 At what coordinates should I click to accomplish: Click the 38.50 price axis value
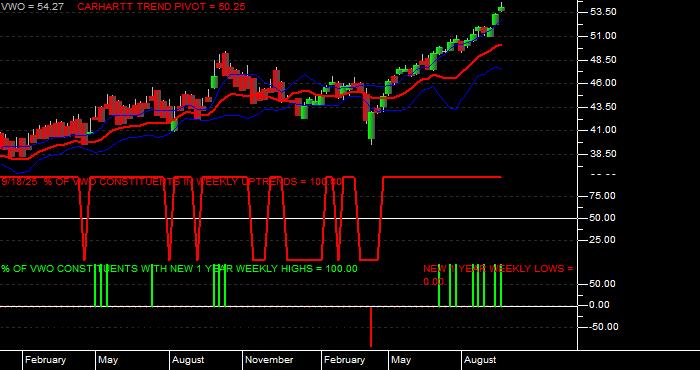coord(604,154)
